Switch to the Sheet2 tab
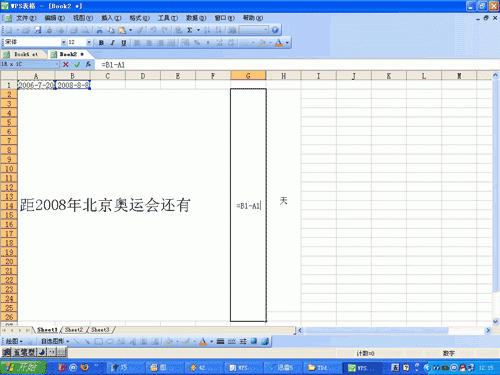Image resolution: width=500 pixels, height=375 pixels. click(74, 330)
